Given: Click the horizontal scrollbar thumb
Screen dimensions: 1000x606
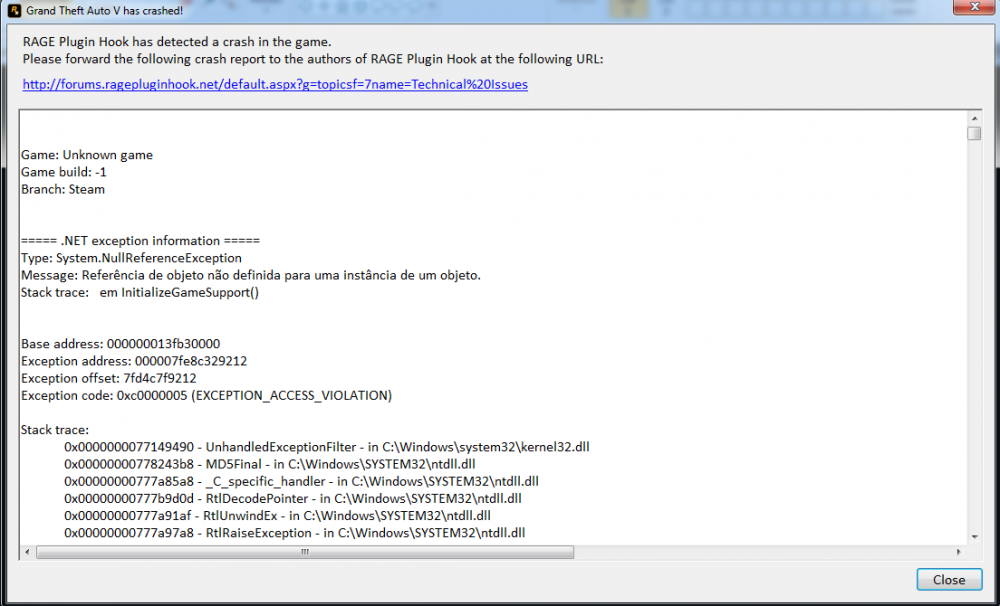Looking at the screenshot, I should coord(305,552).
